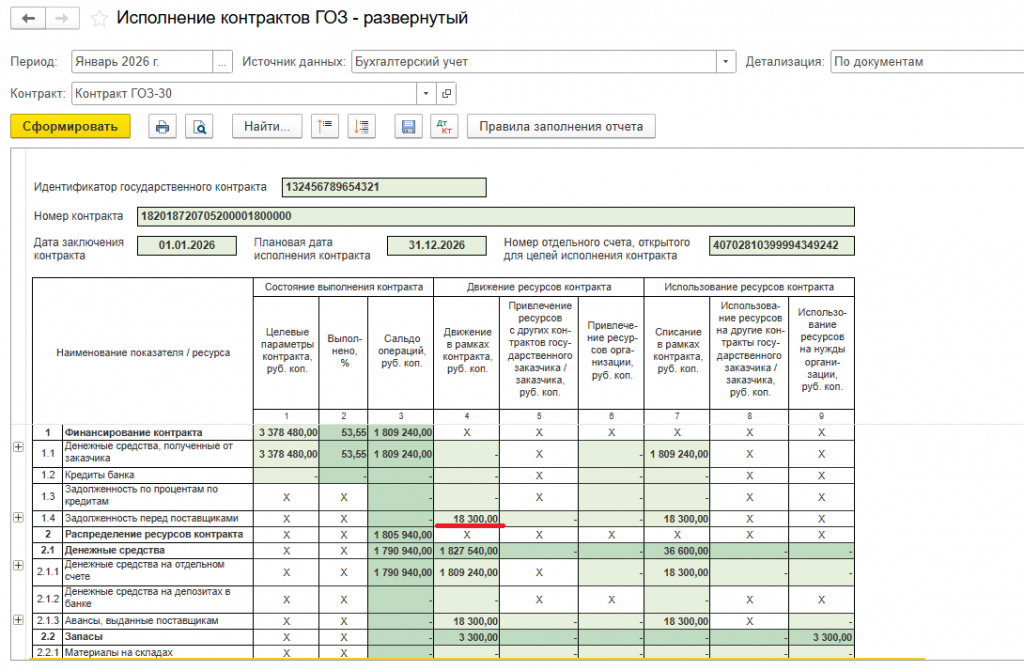Click row label Кредиты банка
1024x671 pixels.
[99, 475]
